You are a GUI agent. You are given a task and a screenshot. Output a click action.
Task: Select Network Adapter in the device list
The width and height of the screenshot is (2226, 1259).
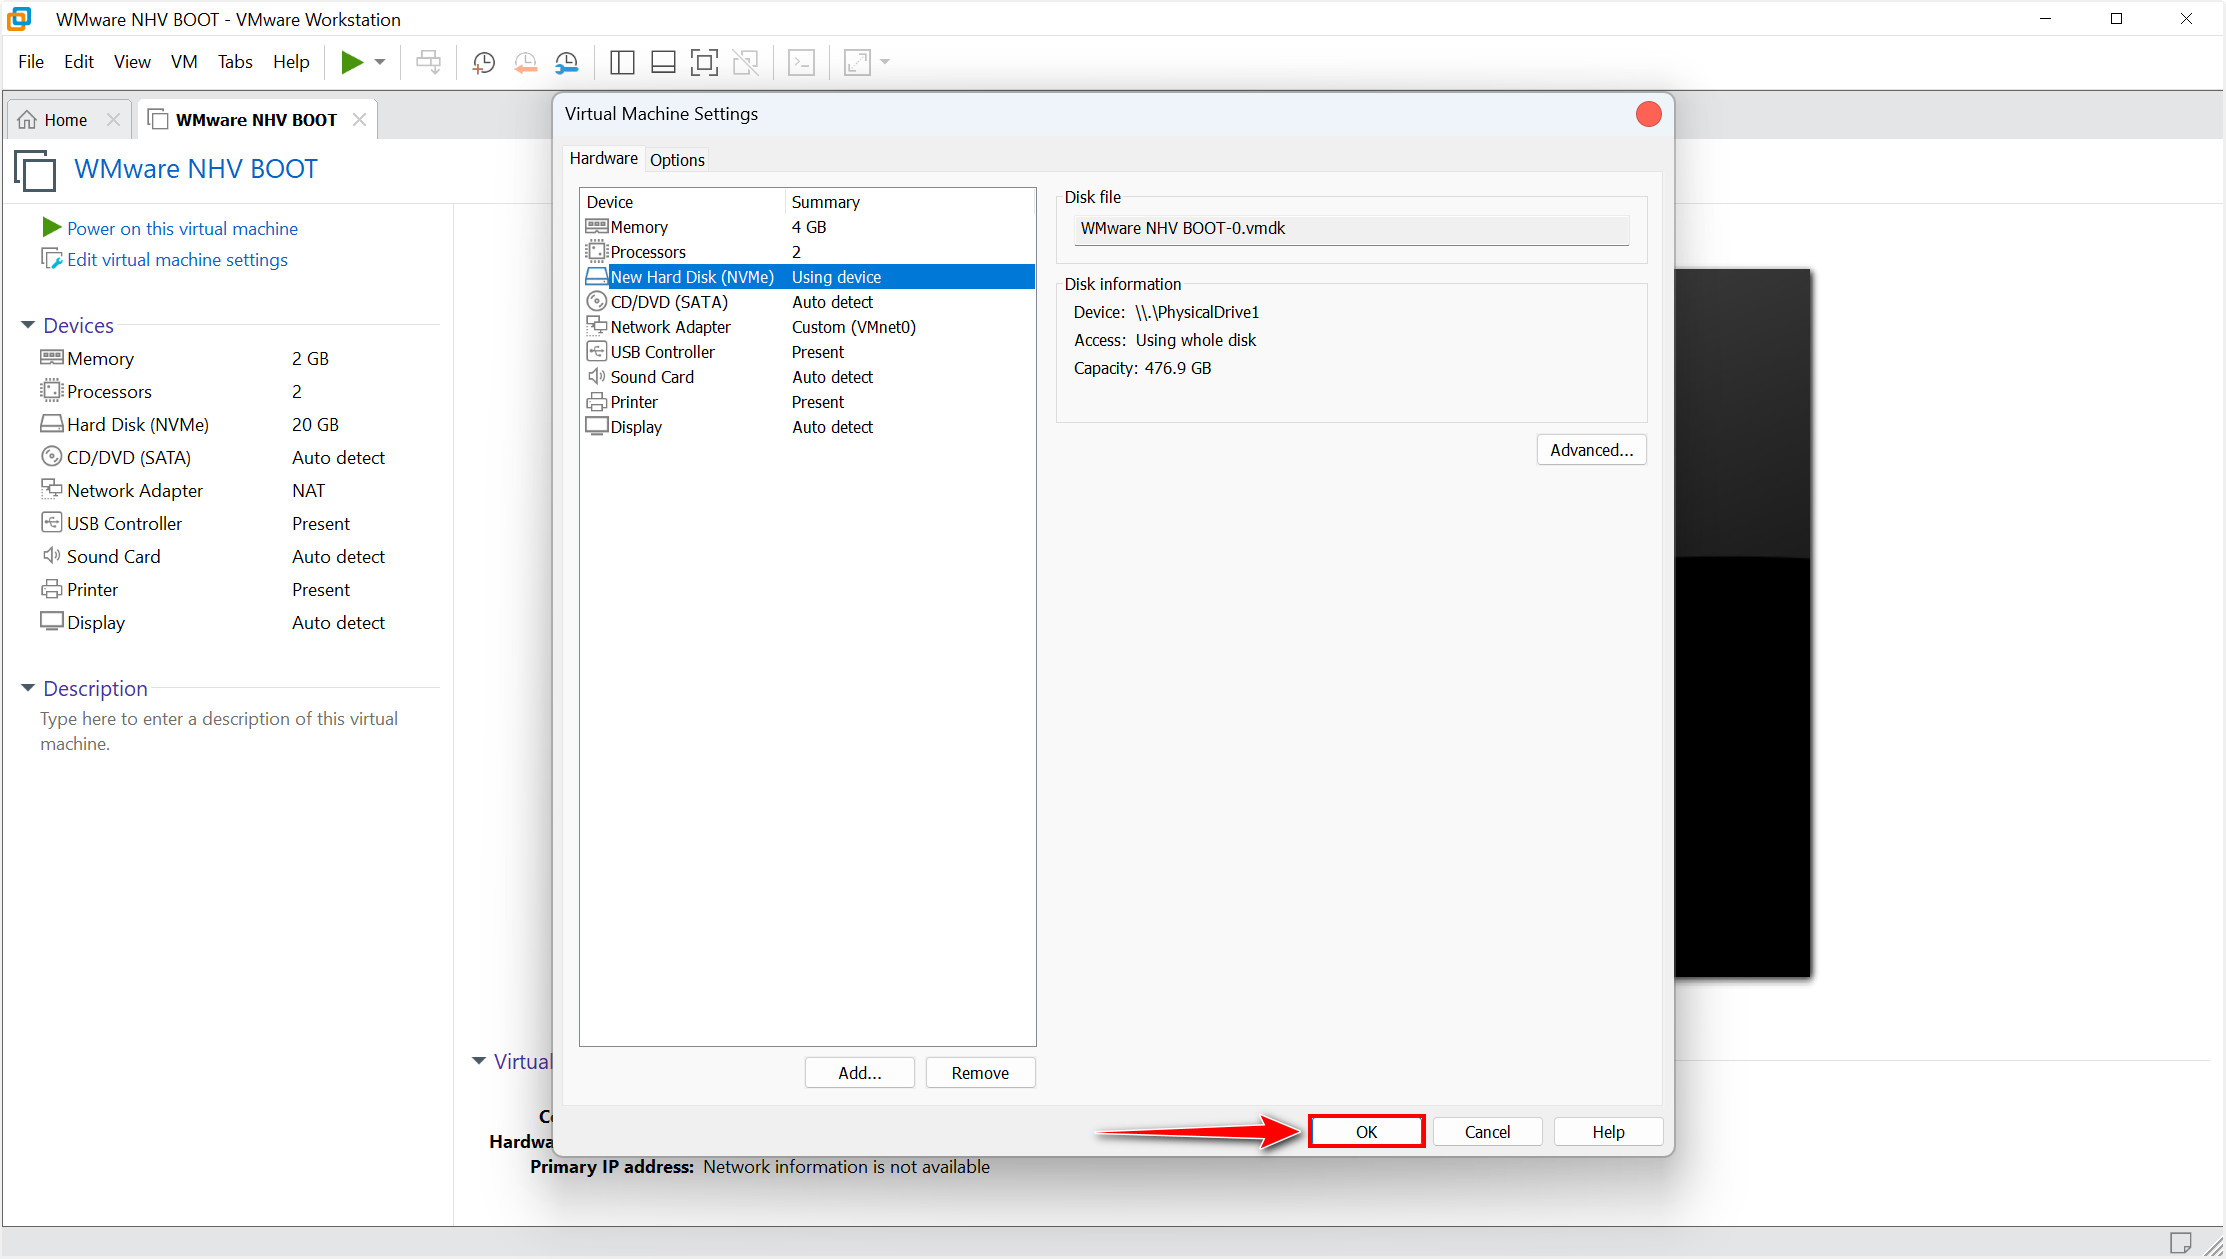pos(670,327)
